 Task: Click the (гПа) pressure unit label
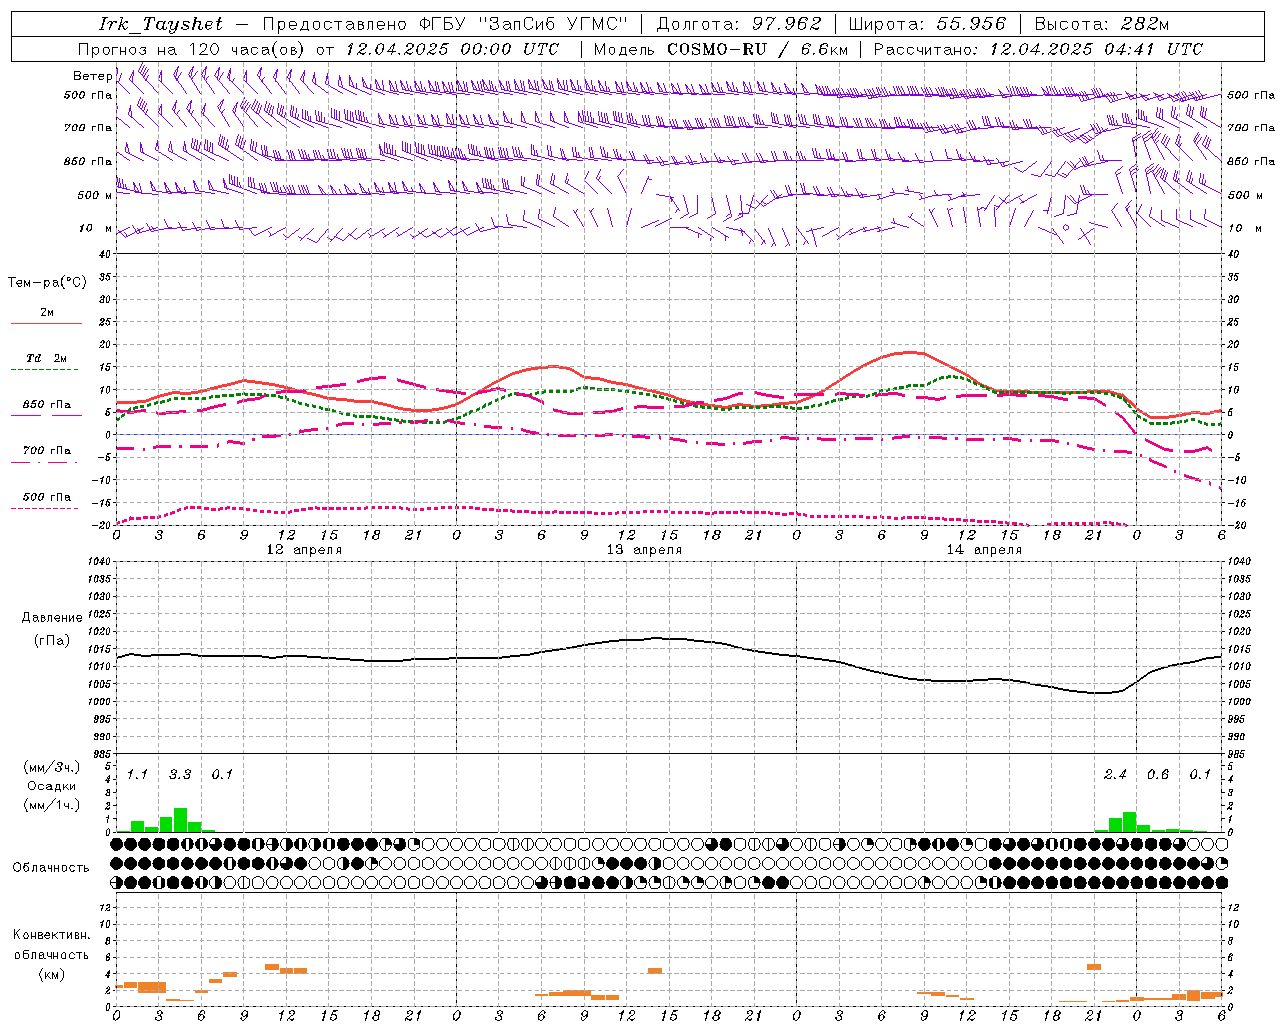(x=52, y=641)
